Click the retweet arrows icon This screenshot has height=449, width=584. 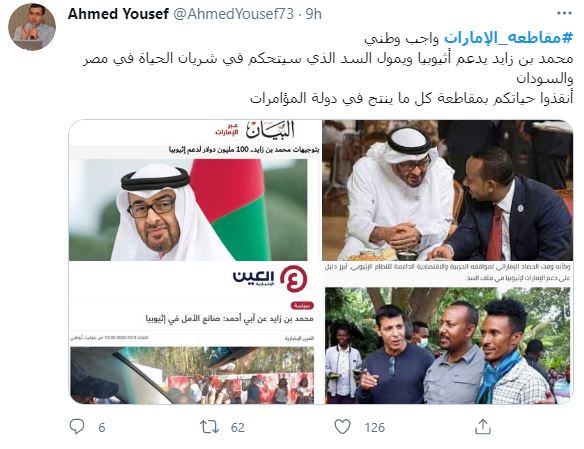(209, 427)
